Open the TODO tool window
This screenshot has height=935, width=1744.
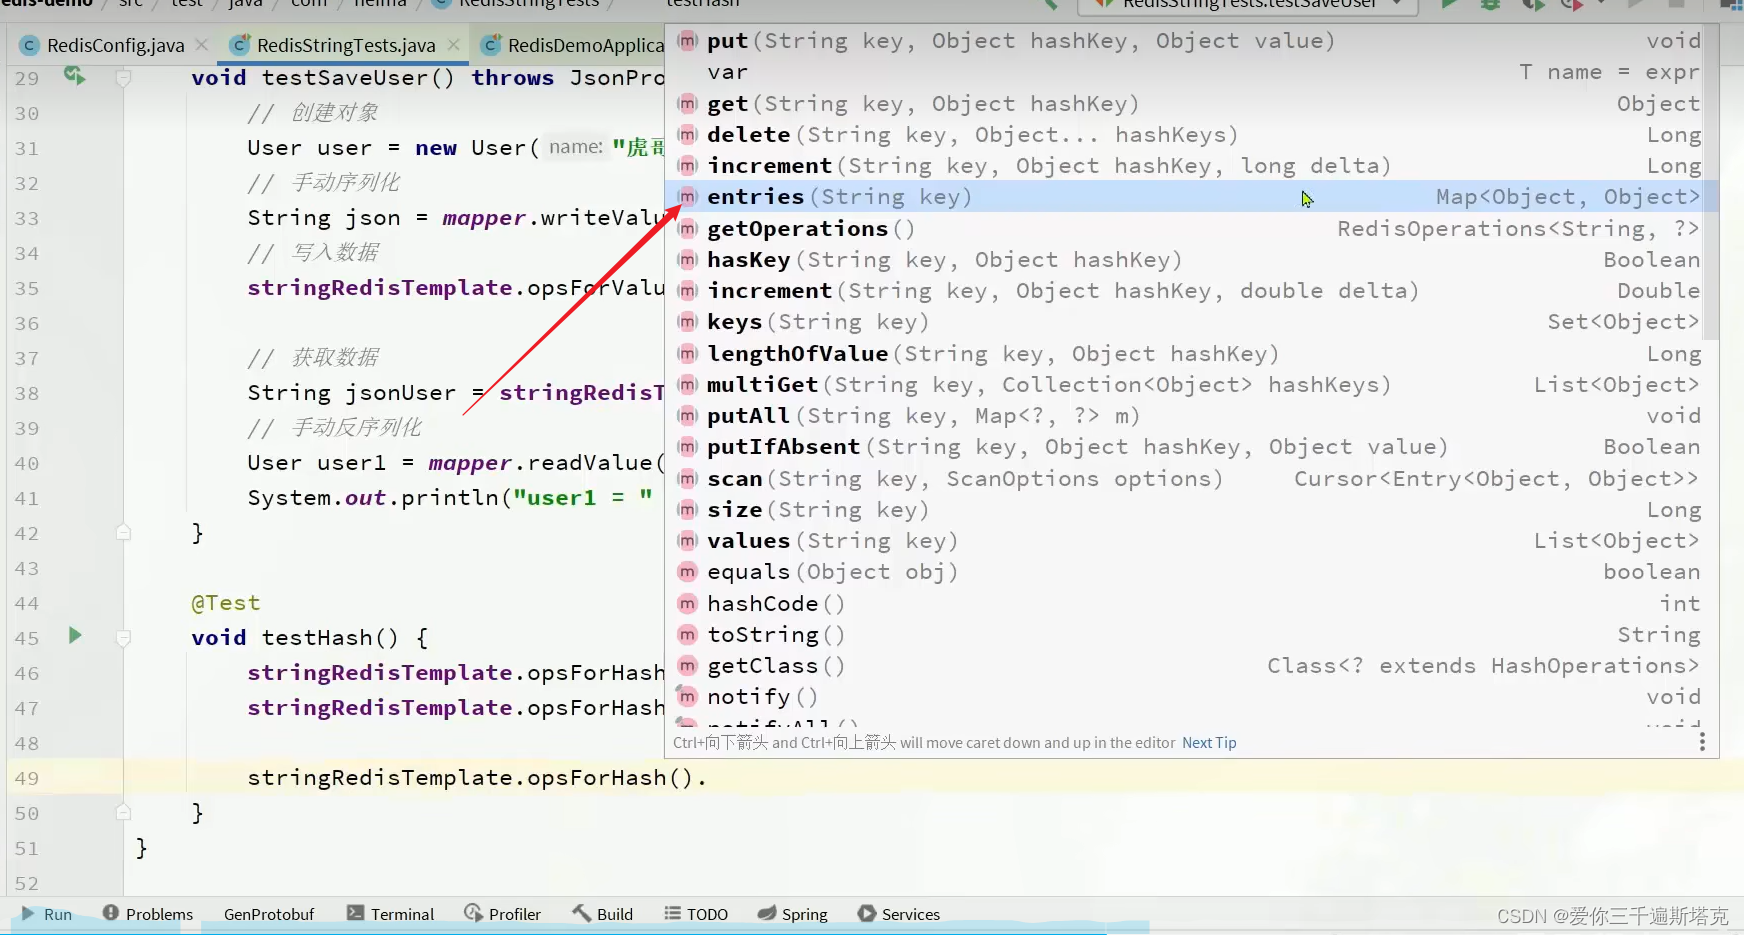pyautogui.click(x=707, y=913)
